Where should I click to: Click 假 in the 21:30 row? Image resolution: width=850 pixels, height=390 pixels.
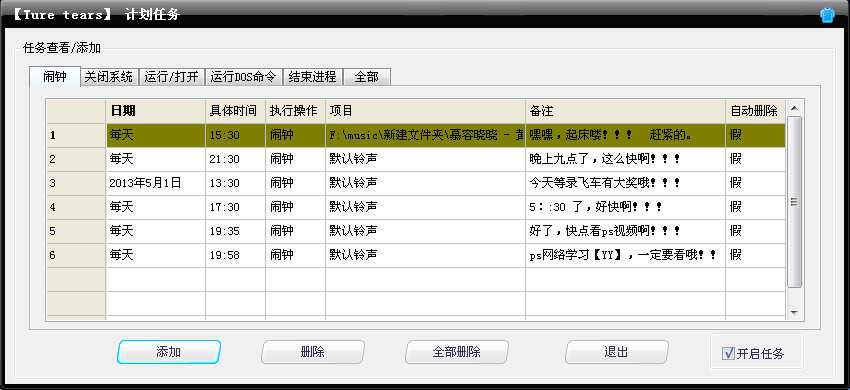click(756, 159)
